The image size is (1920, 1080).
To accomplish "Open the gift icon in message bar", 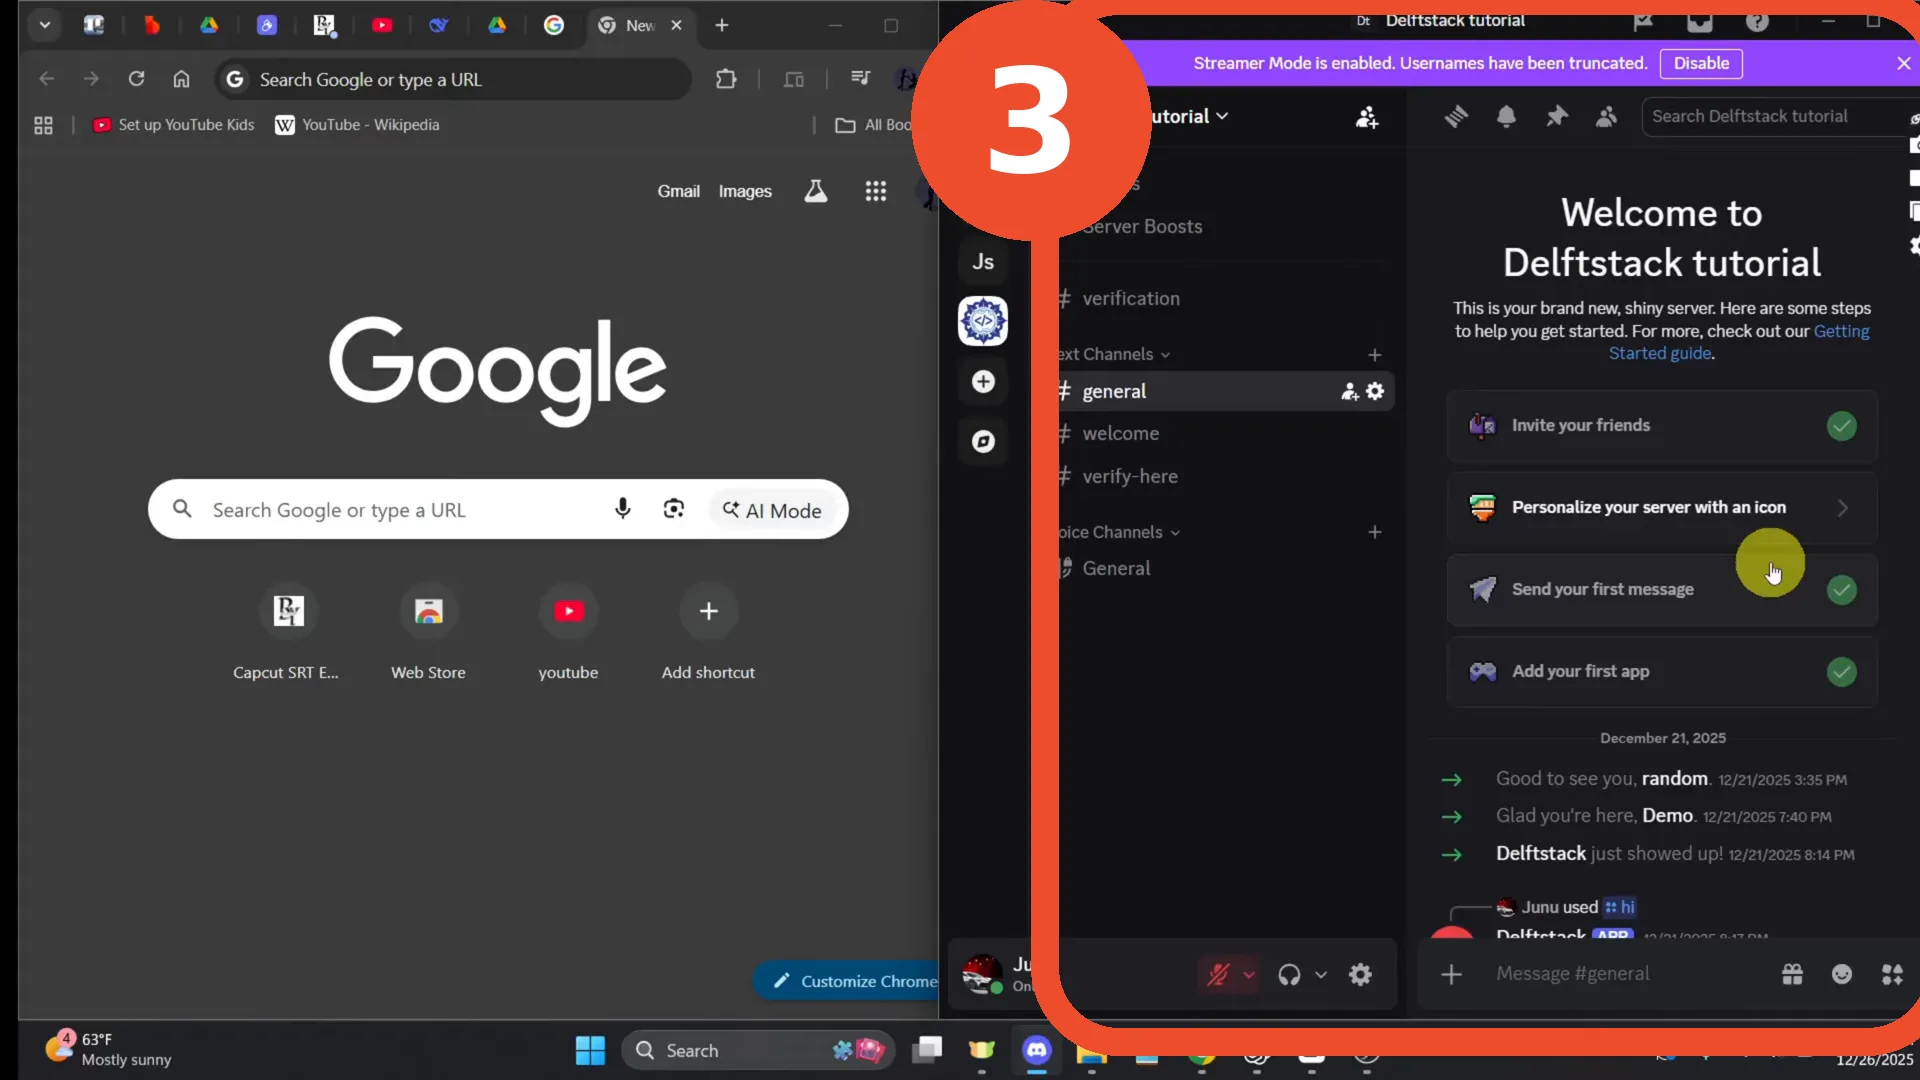I will coord(1792,974).
